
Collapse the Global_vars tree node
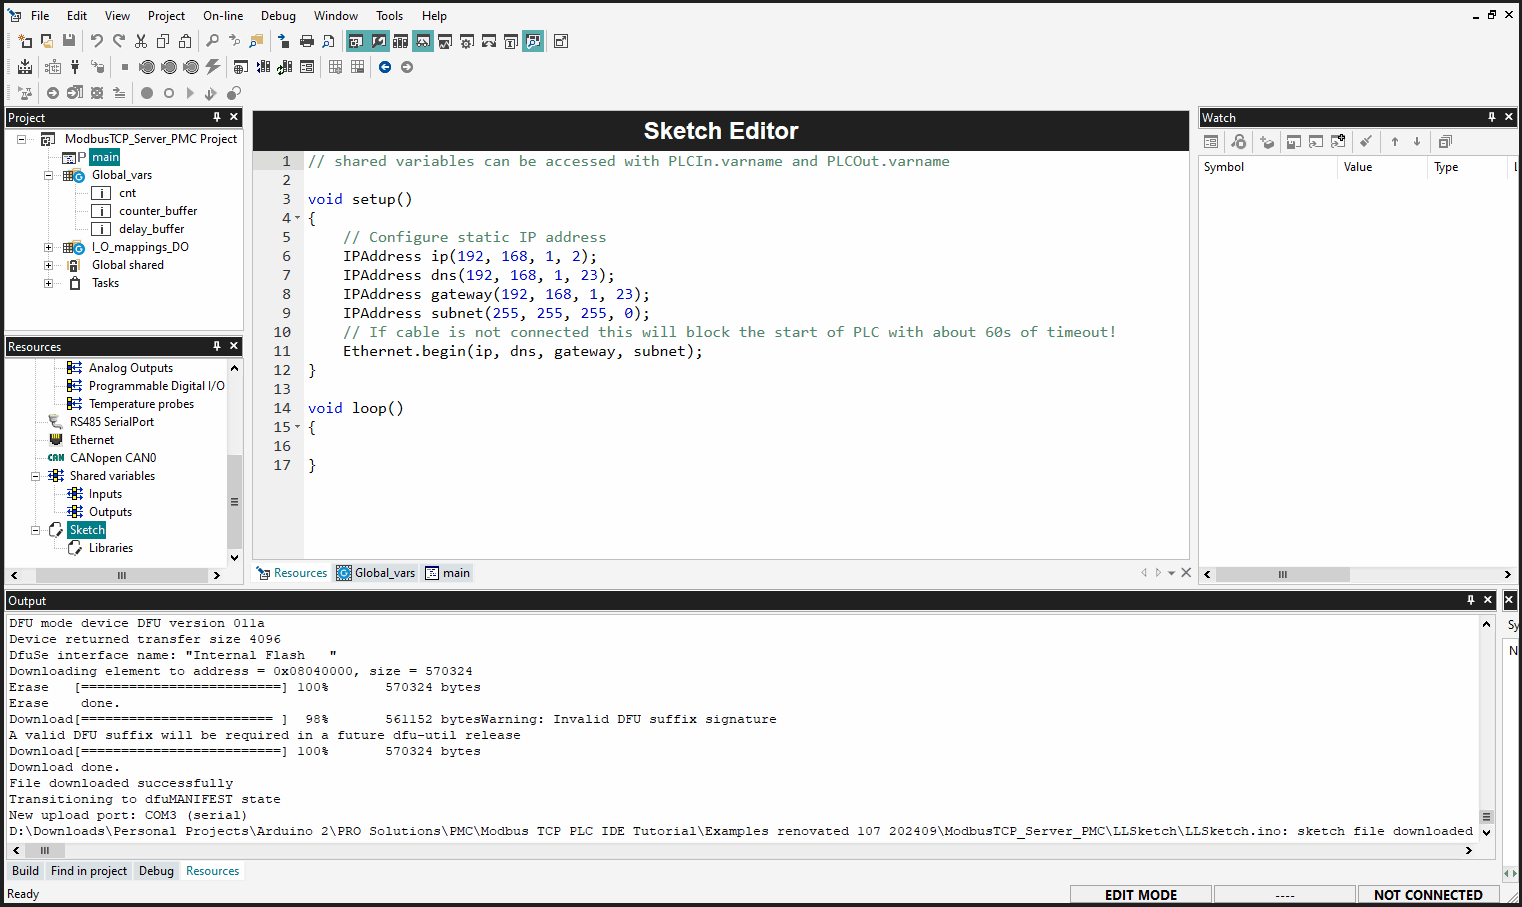(48, 175)
